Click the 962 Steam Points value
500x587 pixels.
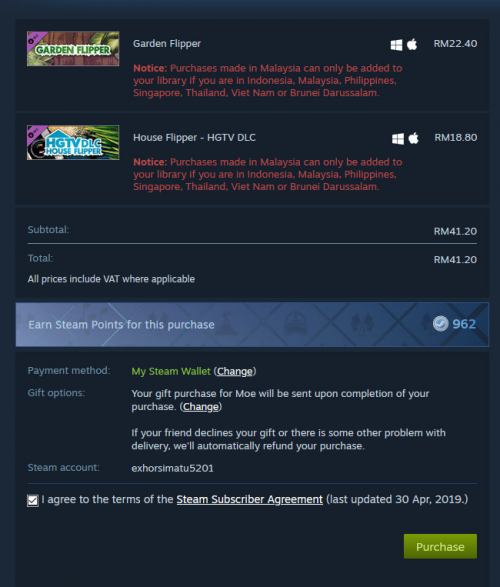pyautogui.click(x=464, y=324)
